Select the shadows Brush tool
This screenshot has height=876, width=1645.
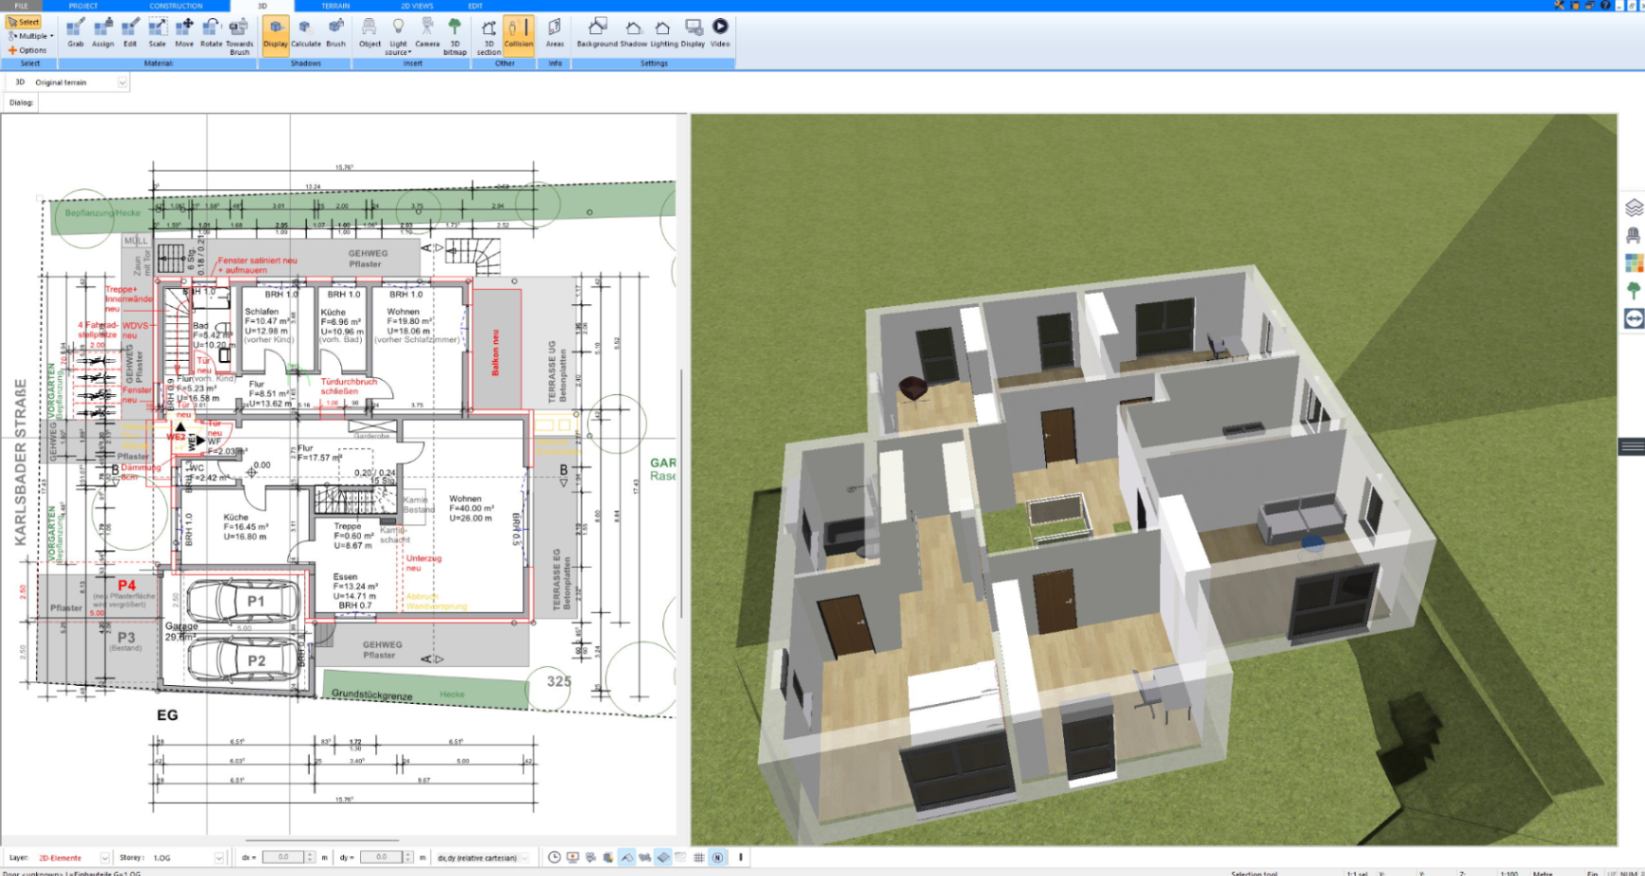336,32
